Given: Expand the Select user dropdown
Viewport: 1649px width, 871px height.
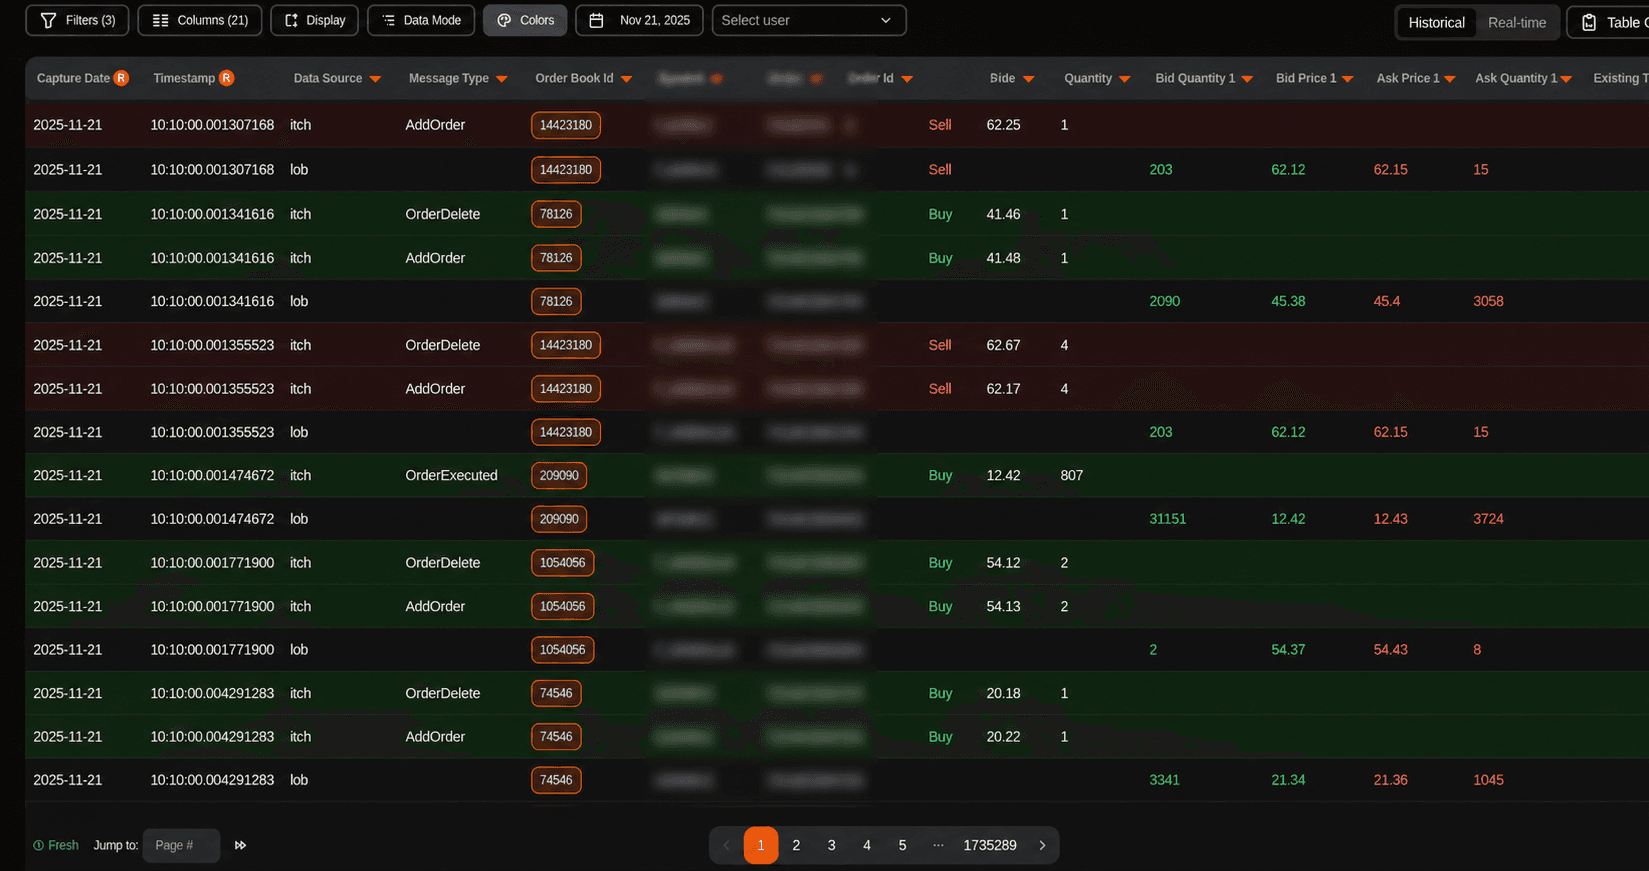Looking at the screenshot, I should [809, 20].
